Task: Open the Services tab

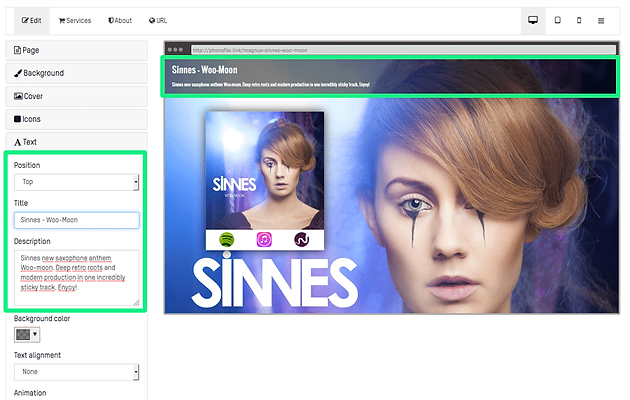Action: 75,20
